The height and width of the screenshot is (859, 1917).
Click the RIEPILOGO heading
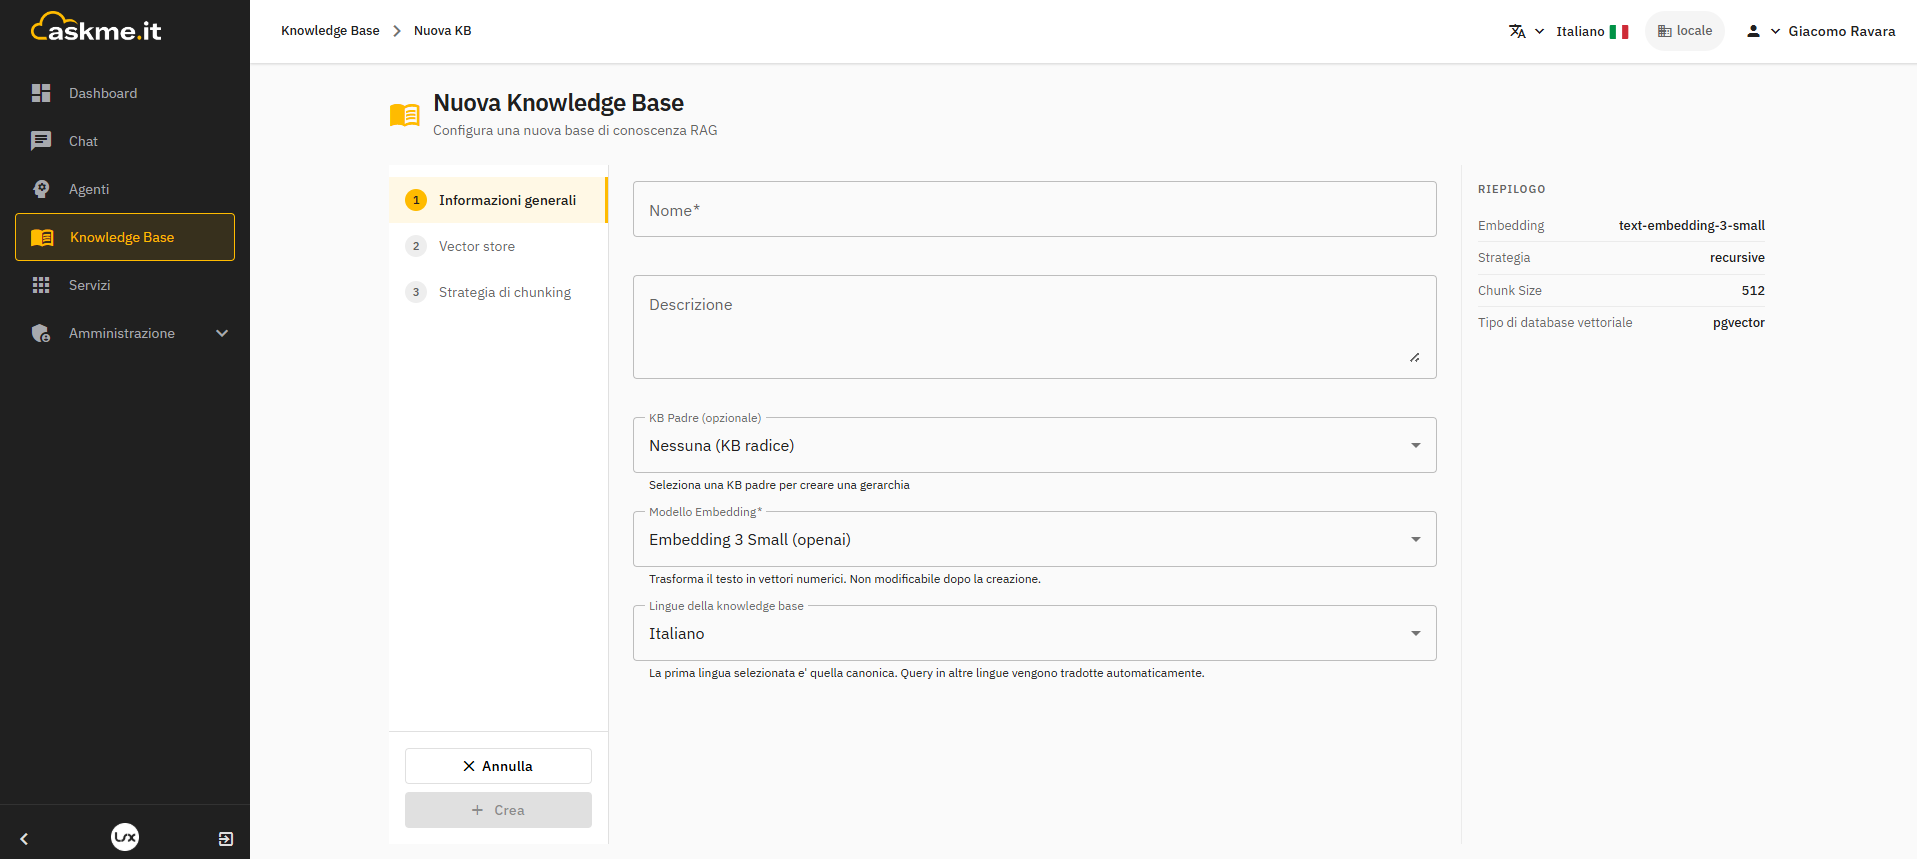[1511, 189]
